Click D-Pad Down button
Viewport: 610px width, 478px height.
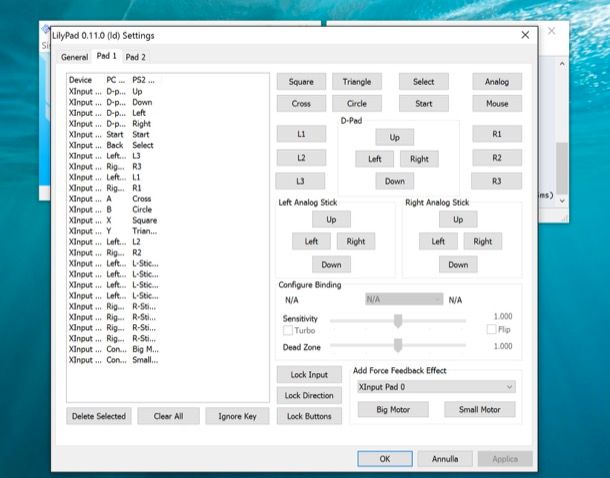coord(394,181)
